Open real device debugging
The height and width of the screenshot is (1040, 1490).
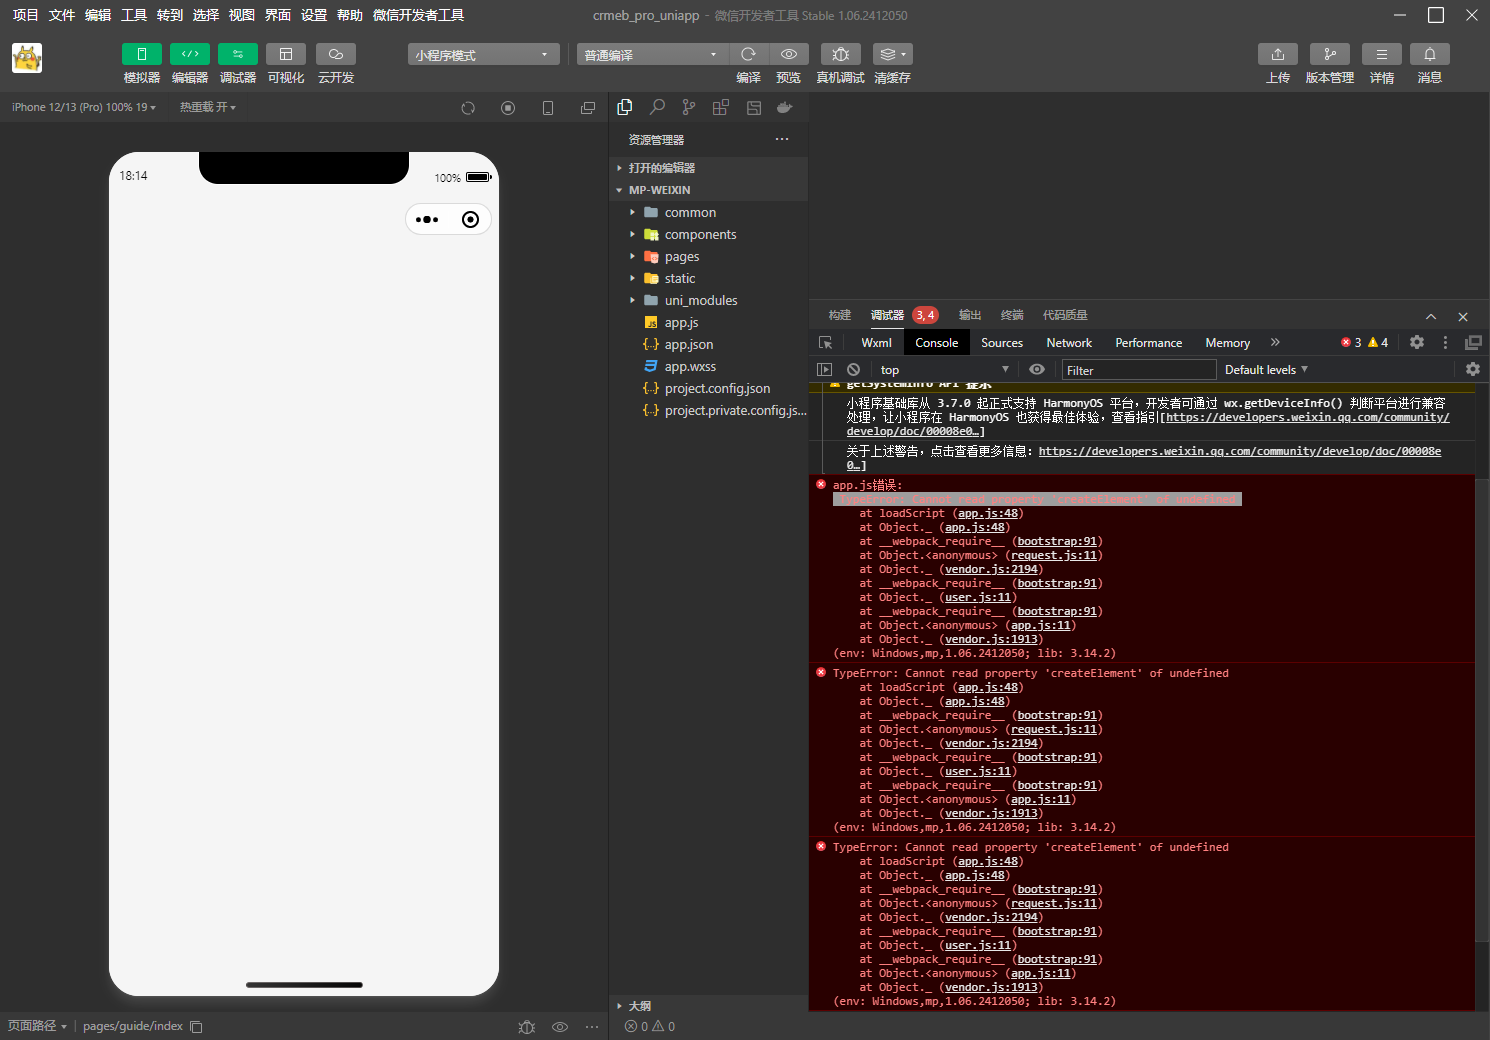(x=840, y=54)
